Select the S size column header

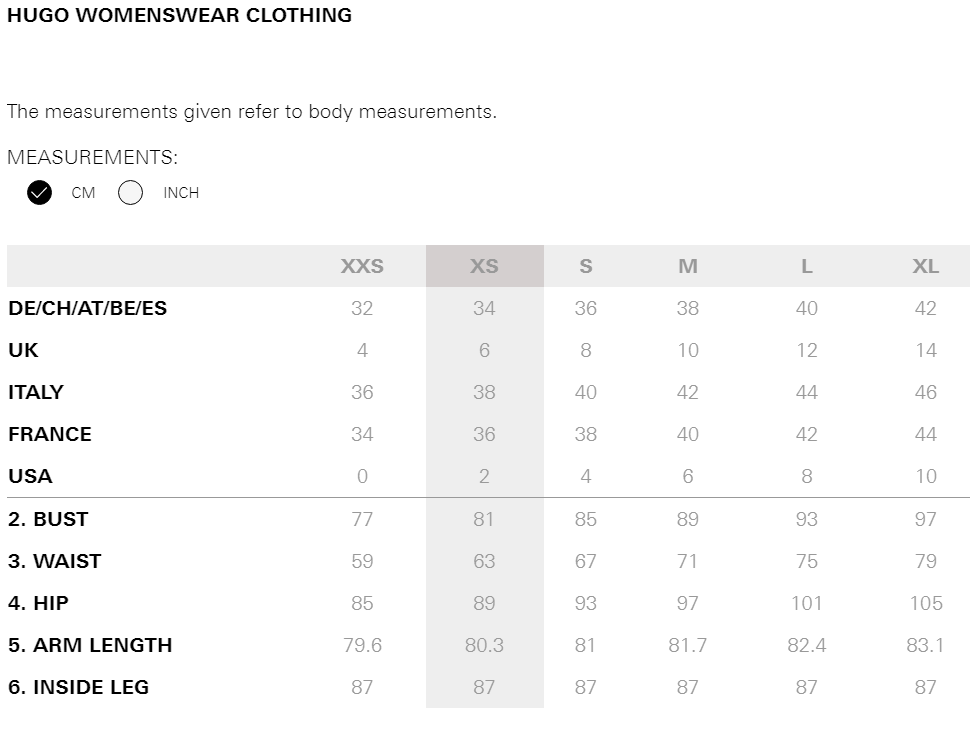pos(586,266)
